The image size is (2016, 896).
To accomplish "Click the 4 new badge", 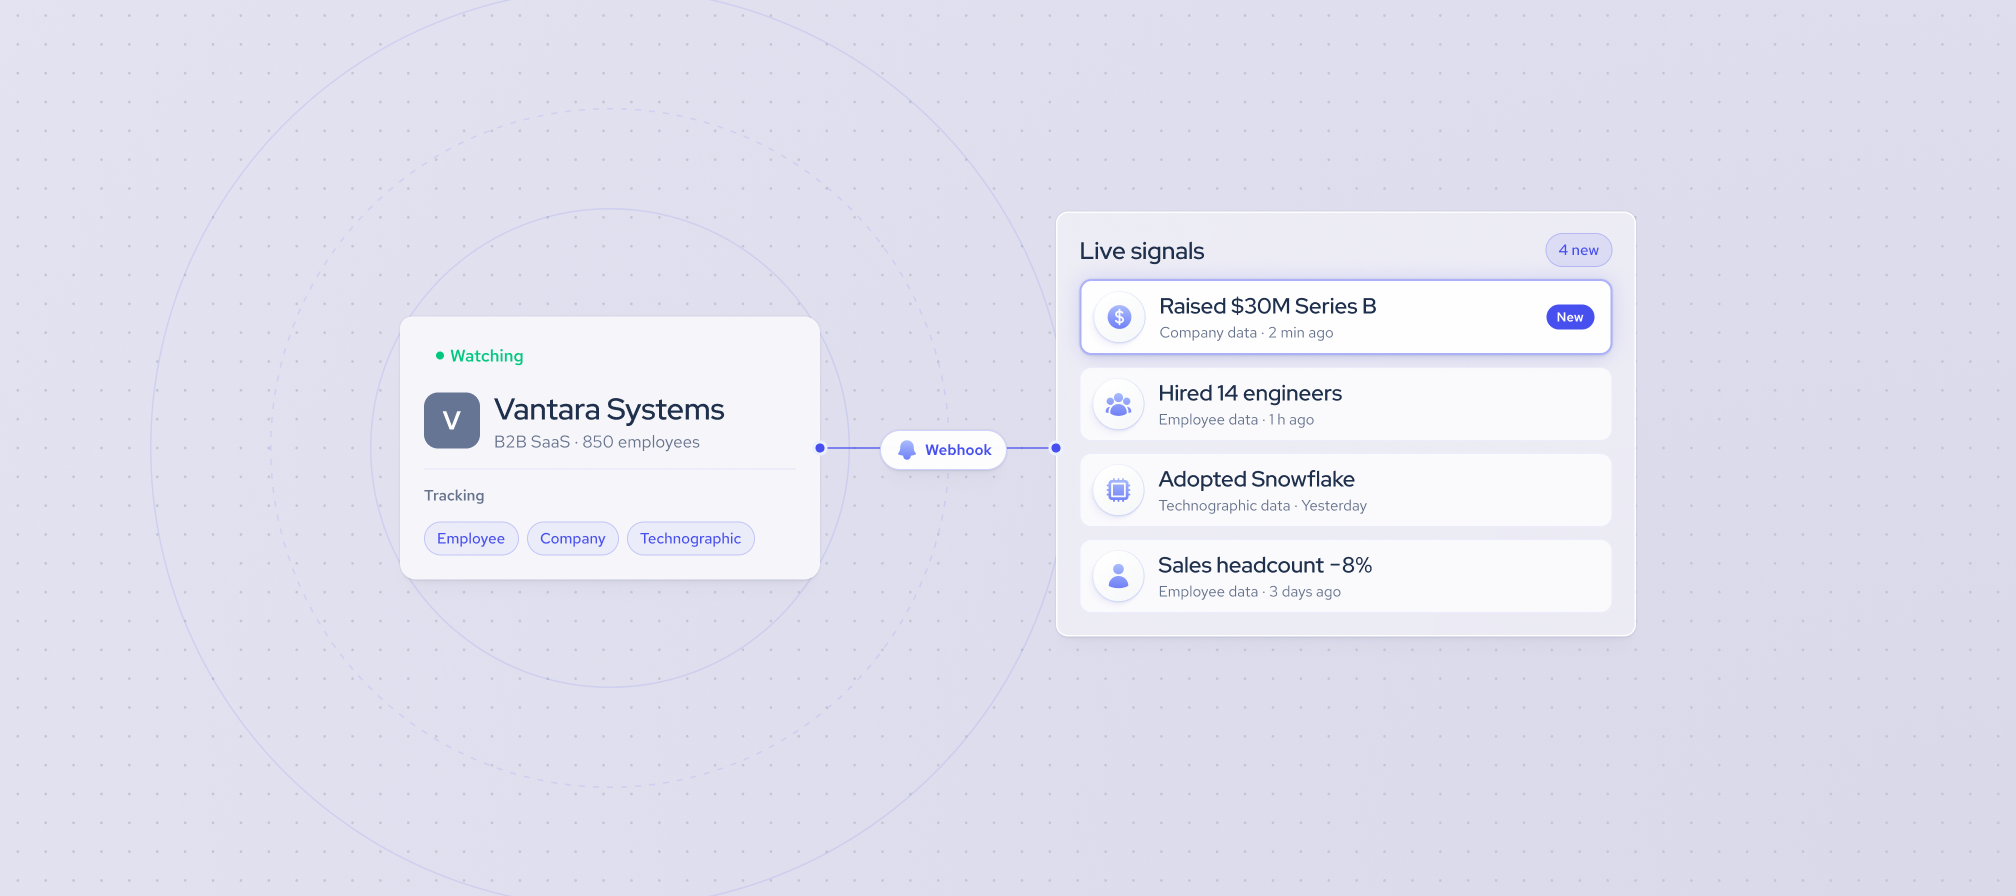I will (1579, 250).
